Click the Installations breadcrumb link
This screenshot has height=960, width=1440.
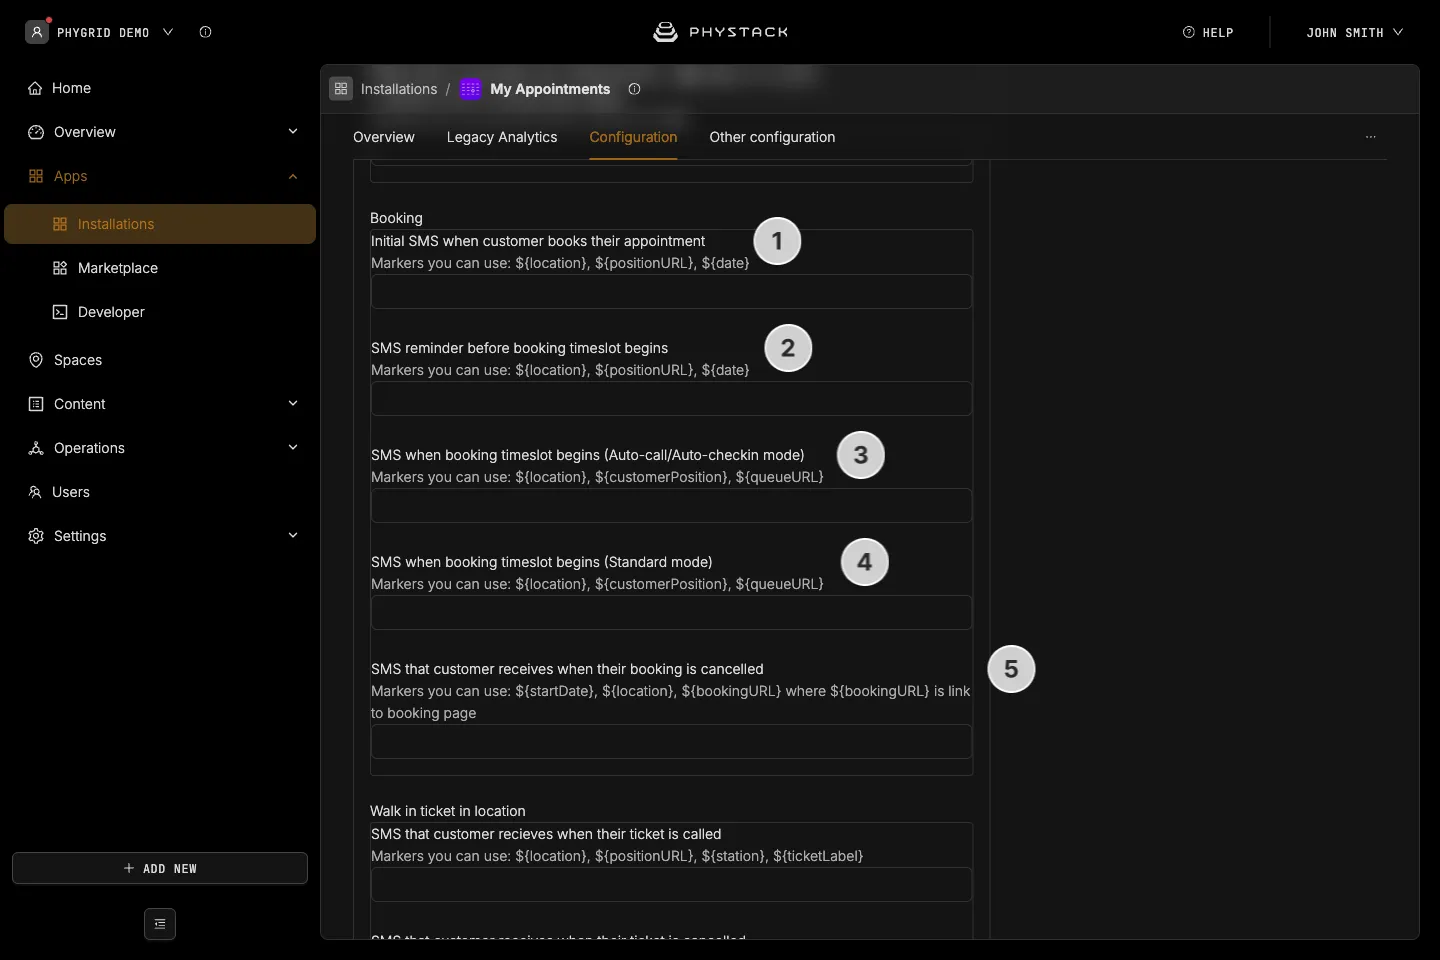pos(399,89)
